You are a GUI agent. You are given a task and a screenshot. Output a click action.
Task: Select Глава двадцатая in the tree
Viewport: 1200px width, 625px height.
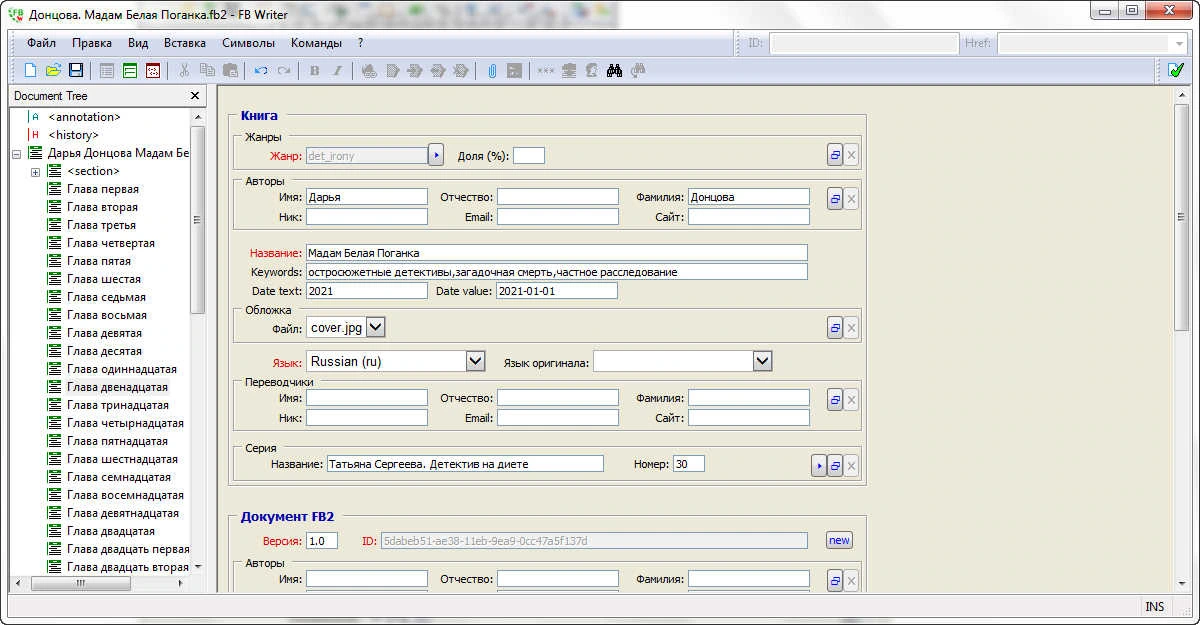coord(111,531)
